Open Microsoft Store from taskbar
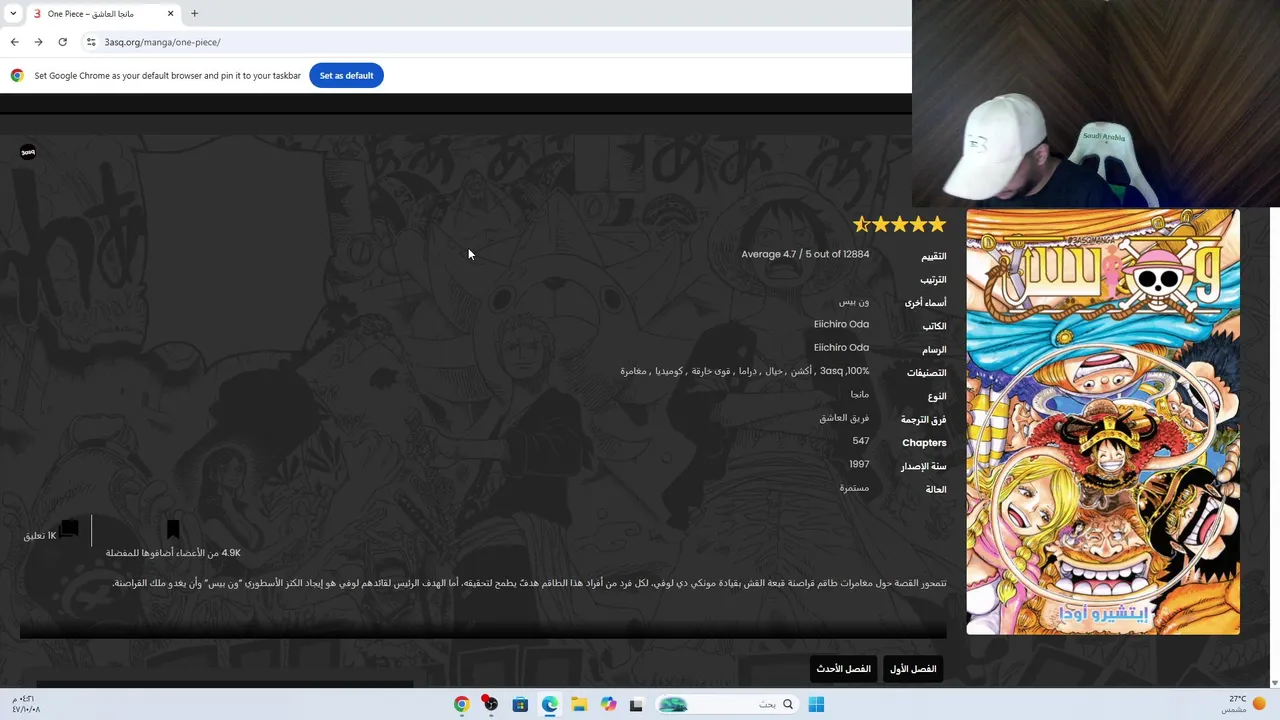 (x=520, y=705)
